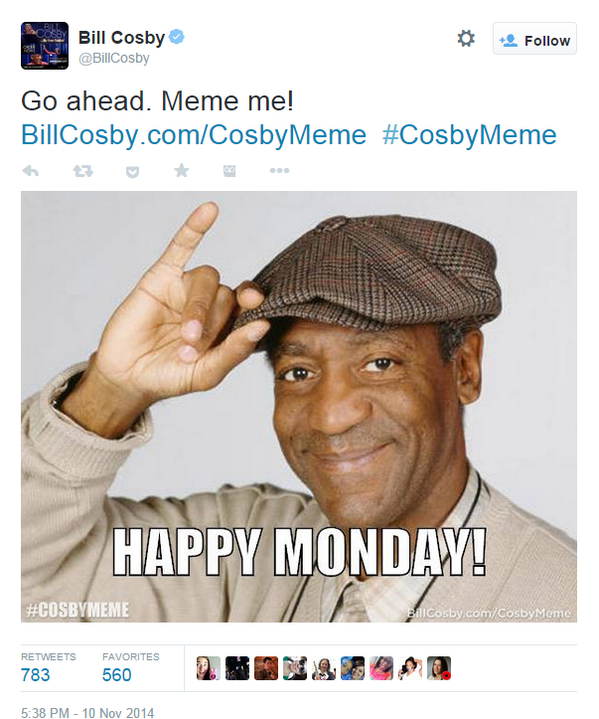Open the gear settings dropdown
Viewport: 599px width, 719px height.
click(466, 39)
